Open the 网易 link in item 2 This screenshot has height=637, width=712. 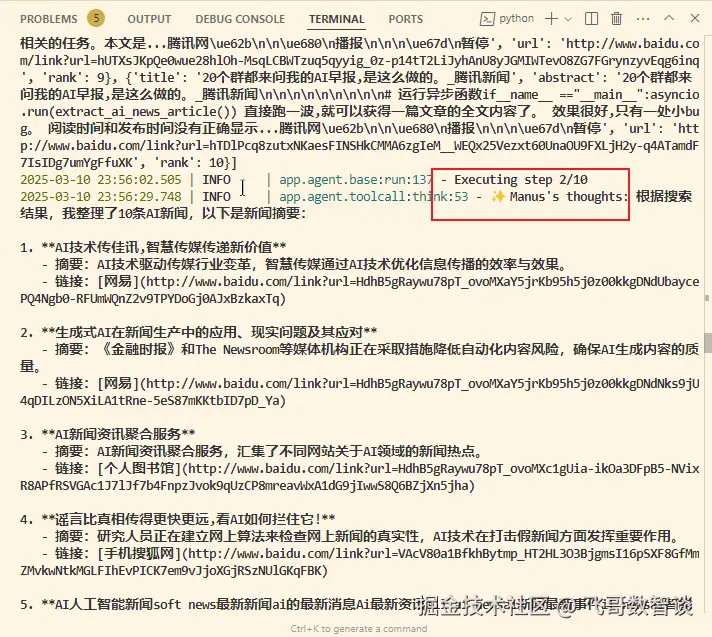360,392
